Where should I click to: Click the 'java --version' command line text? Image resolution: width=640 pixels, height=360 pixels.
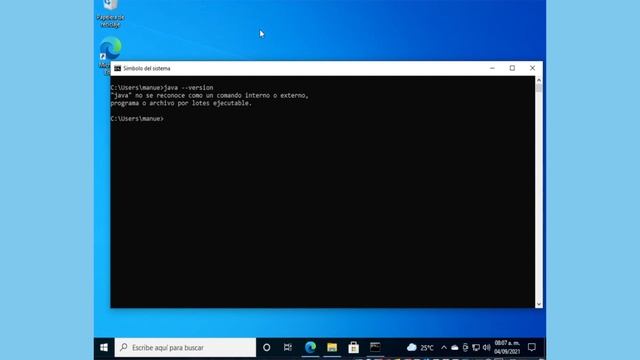[189, 88]
